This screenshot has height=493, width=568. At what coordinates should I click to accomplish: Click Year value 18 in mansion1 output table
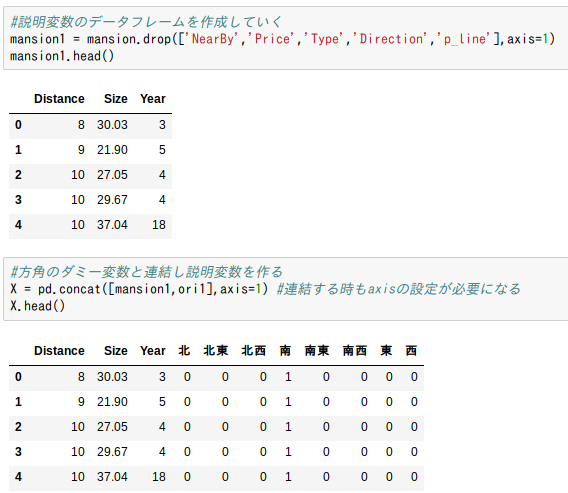coord(159,225)
